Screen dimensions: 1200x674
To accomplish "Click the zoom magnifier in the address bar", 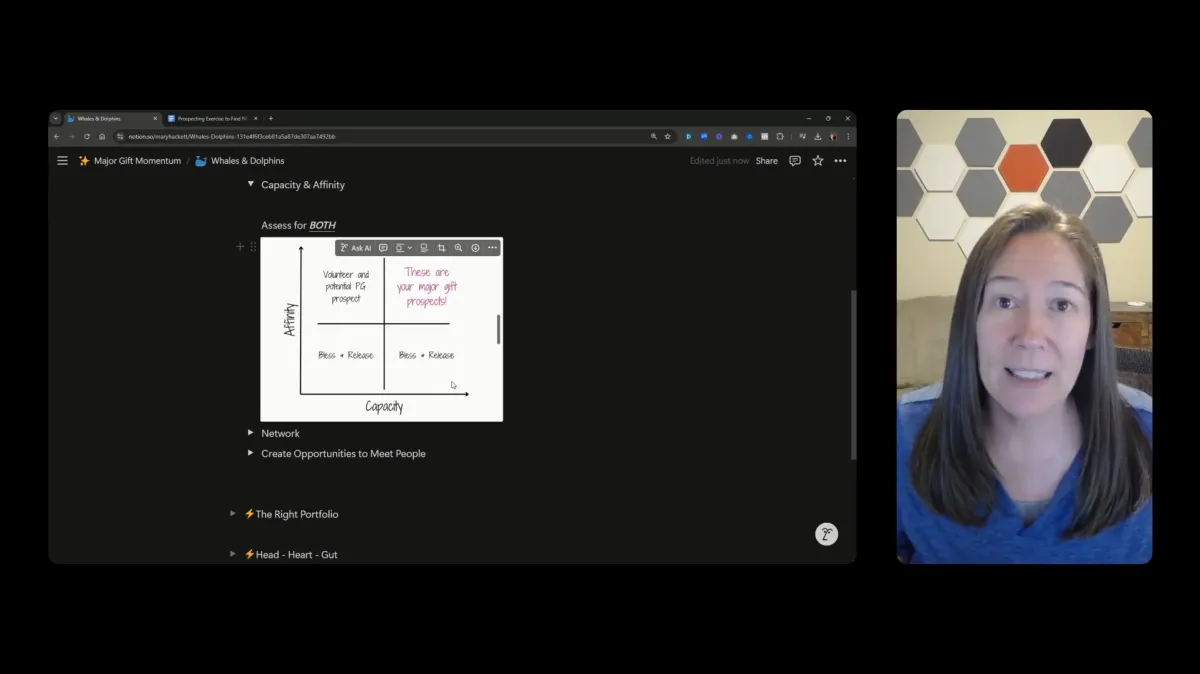I will (654, 136).
